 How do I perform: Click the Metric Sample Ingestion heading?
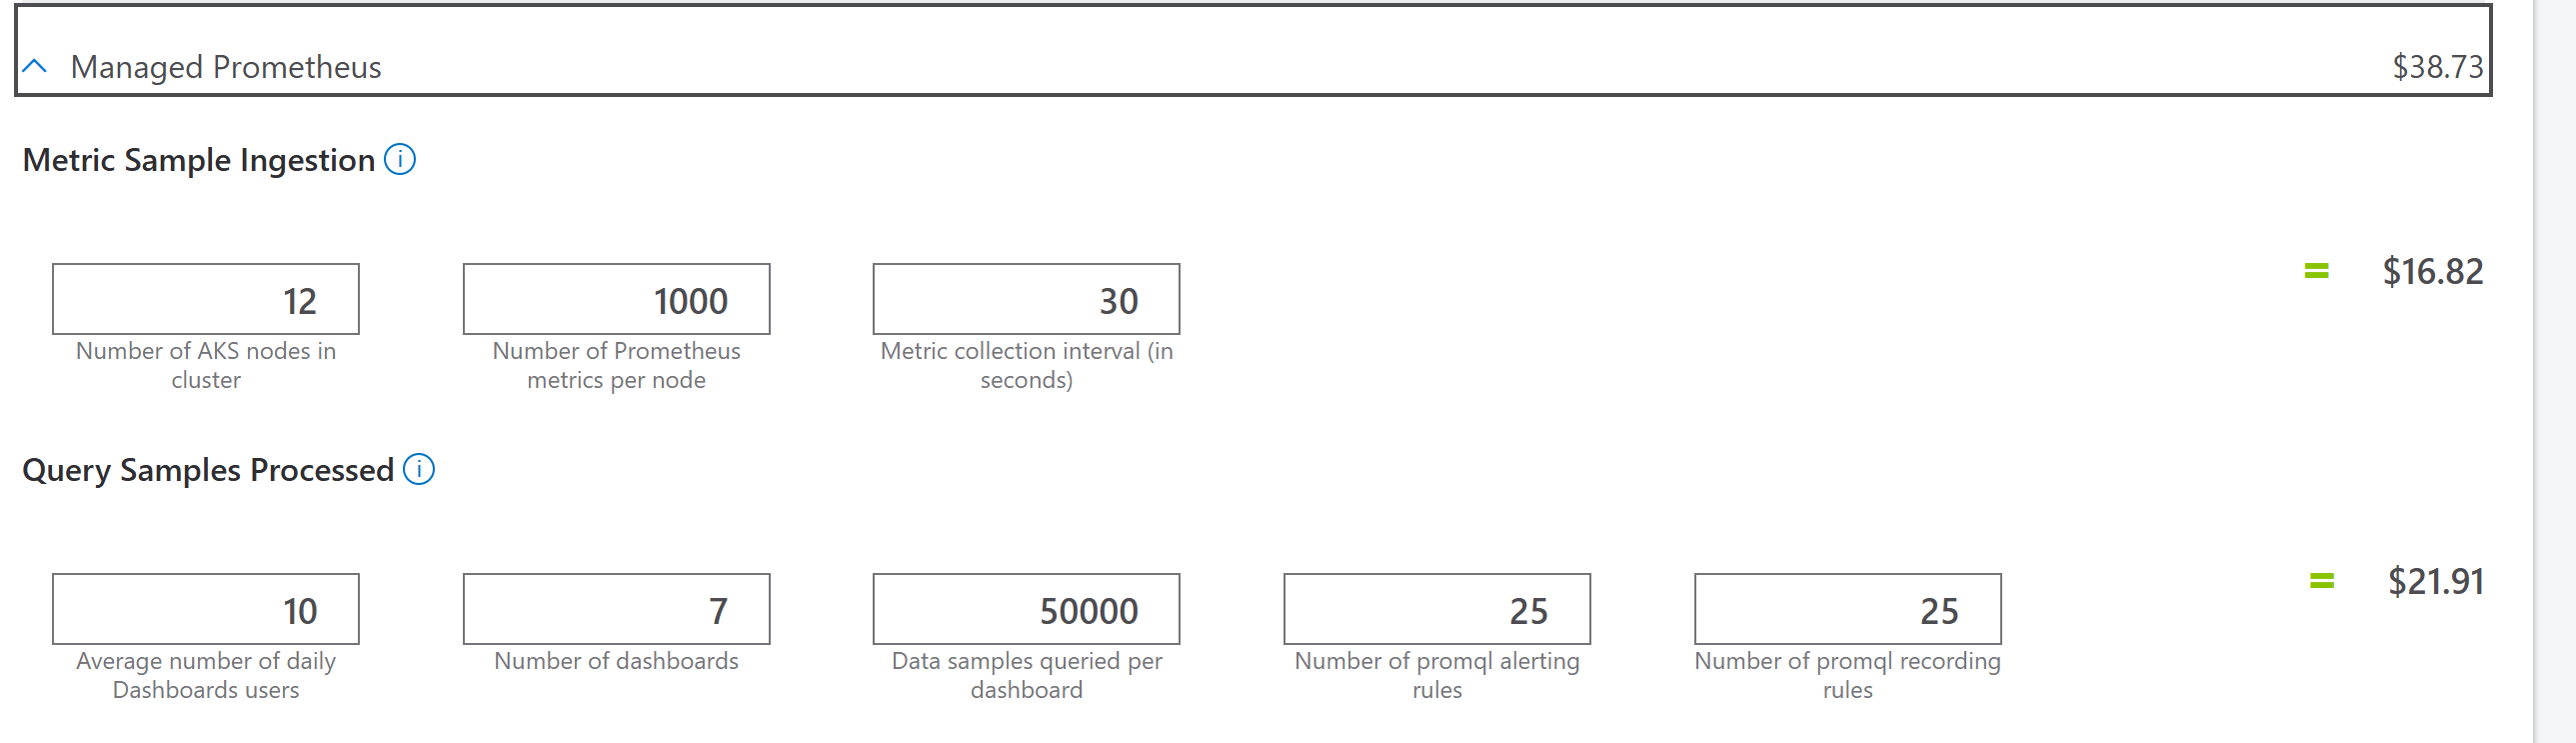(x=199, y=160)
